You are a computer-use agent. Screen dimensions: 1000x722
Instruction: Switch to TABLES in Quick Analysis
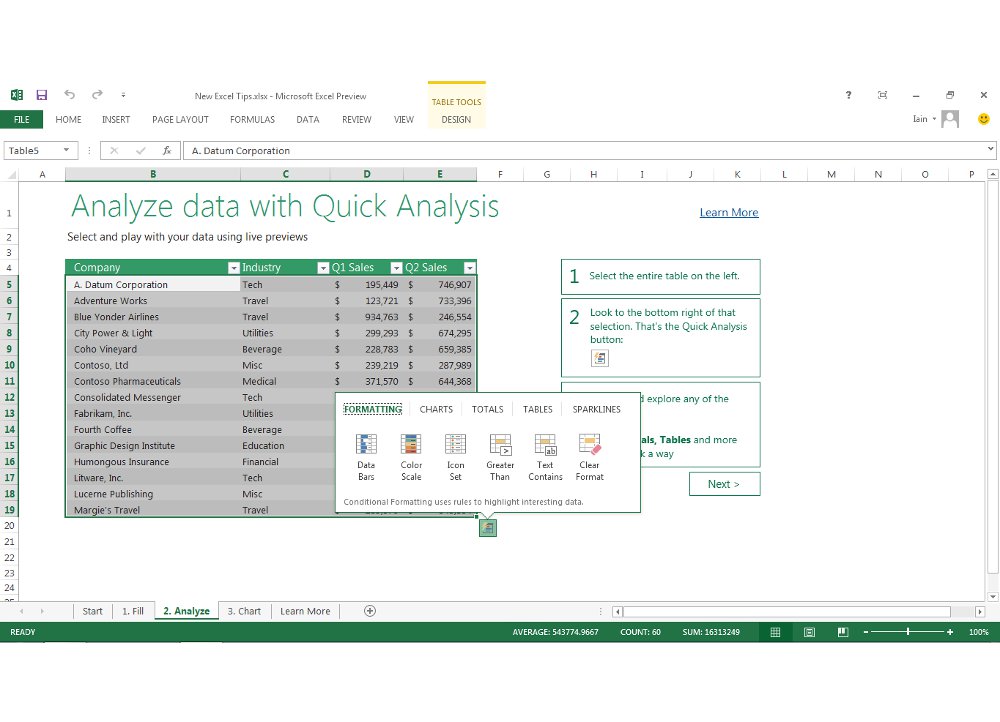(538, 409)
